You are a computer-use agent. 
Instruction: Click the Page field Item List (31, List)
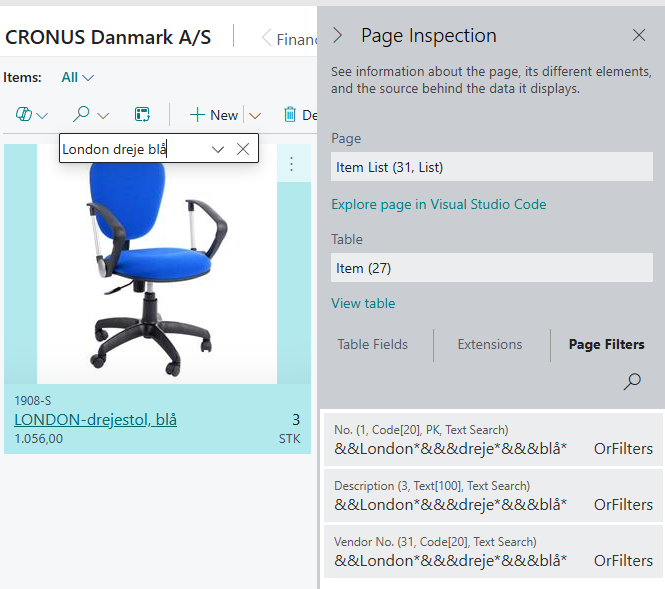tap(492, 167)
